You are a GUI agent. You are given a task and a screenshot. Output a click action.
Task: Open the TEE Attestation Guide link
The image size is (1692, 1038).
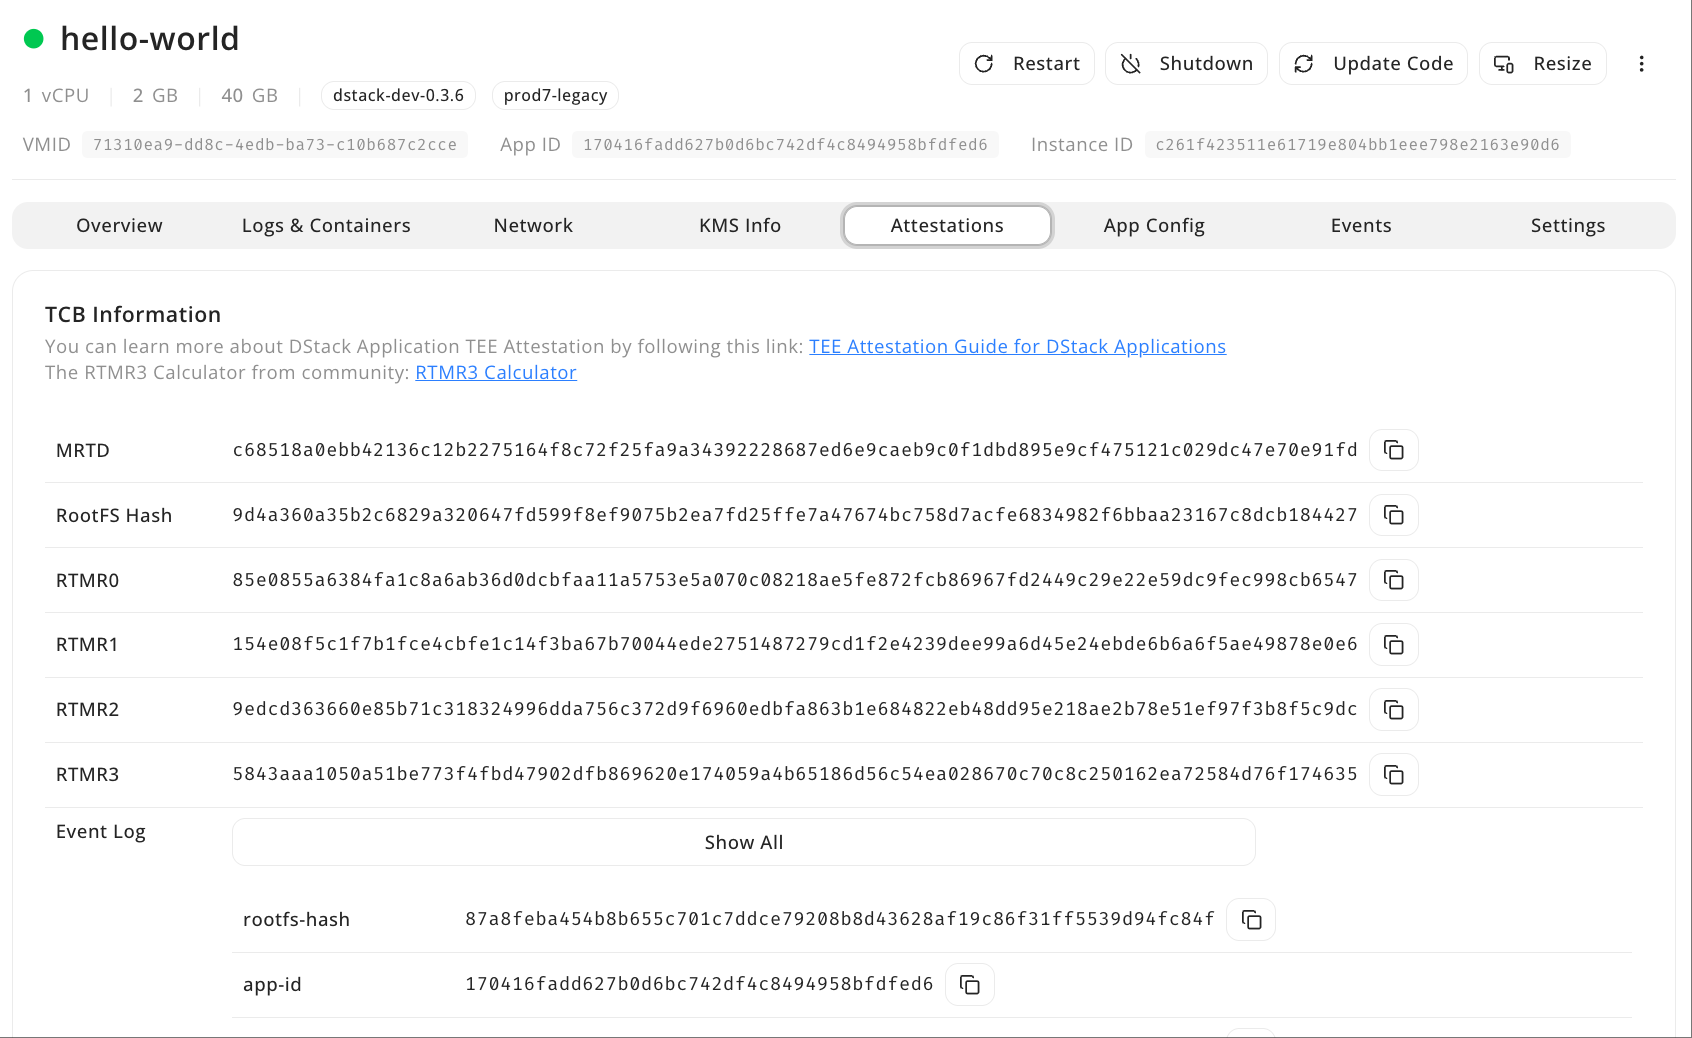1017,346
